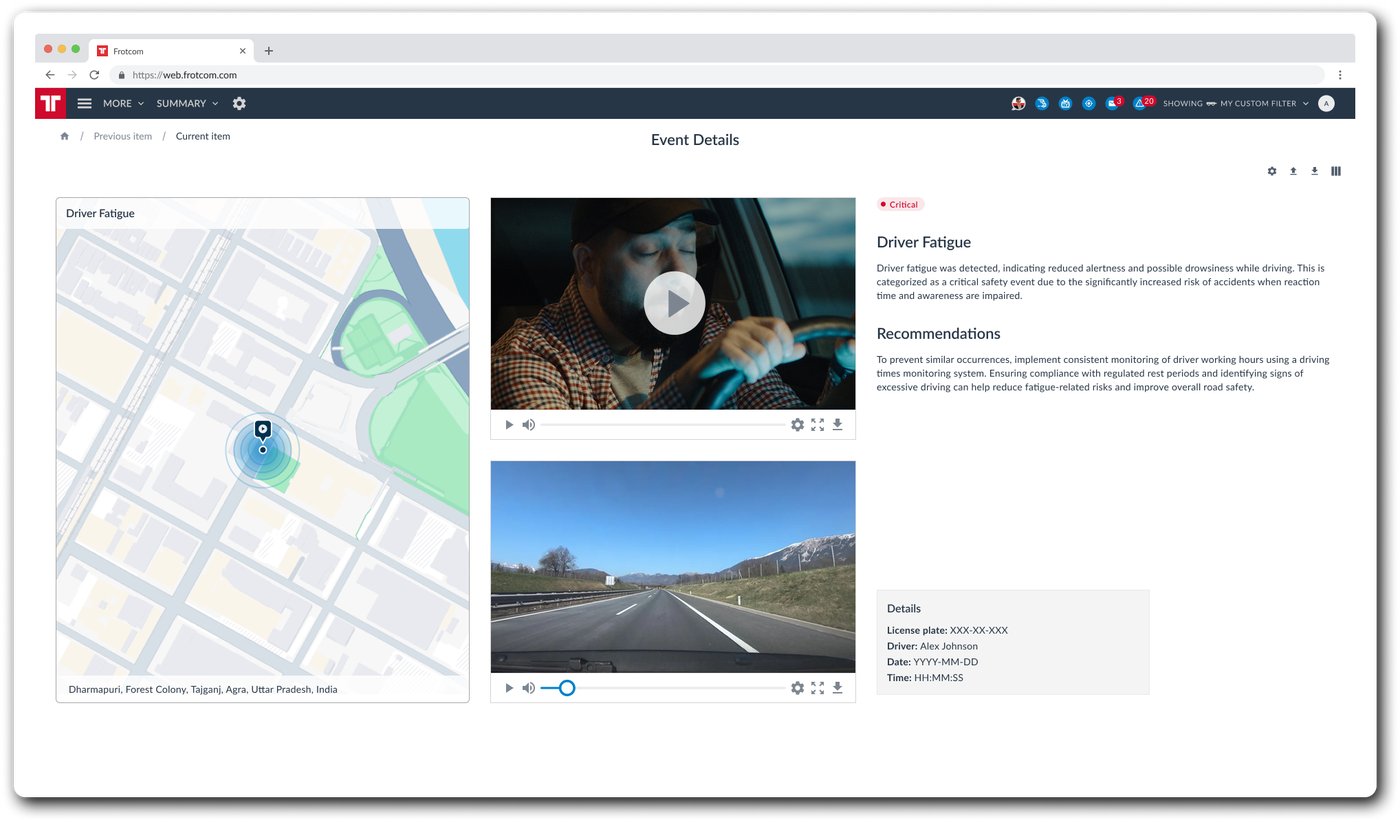Seek on the driver video progress bar

pyautogui.click(x=663, y=425)
